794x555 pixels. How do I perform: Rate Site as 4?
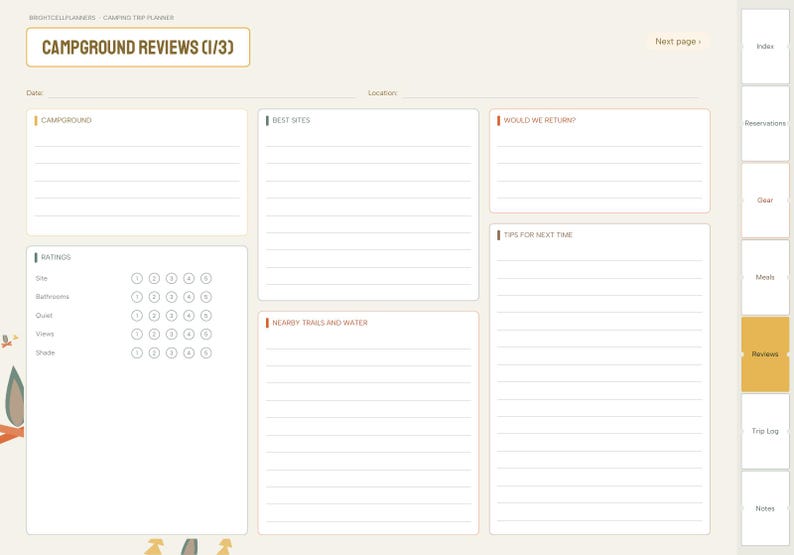[x=188, y=279]
